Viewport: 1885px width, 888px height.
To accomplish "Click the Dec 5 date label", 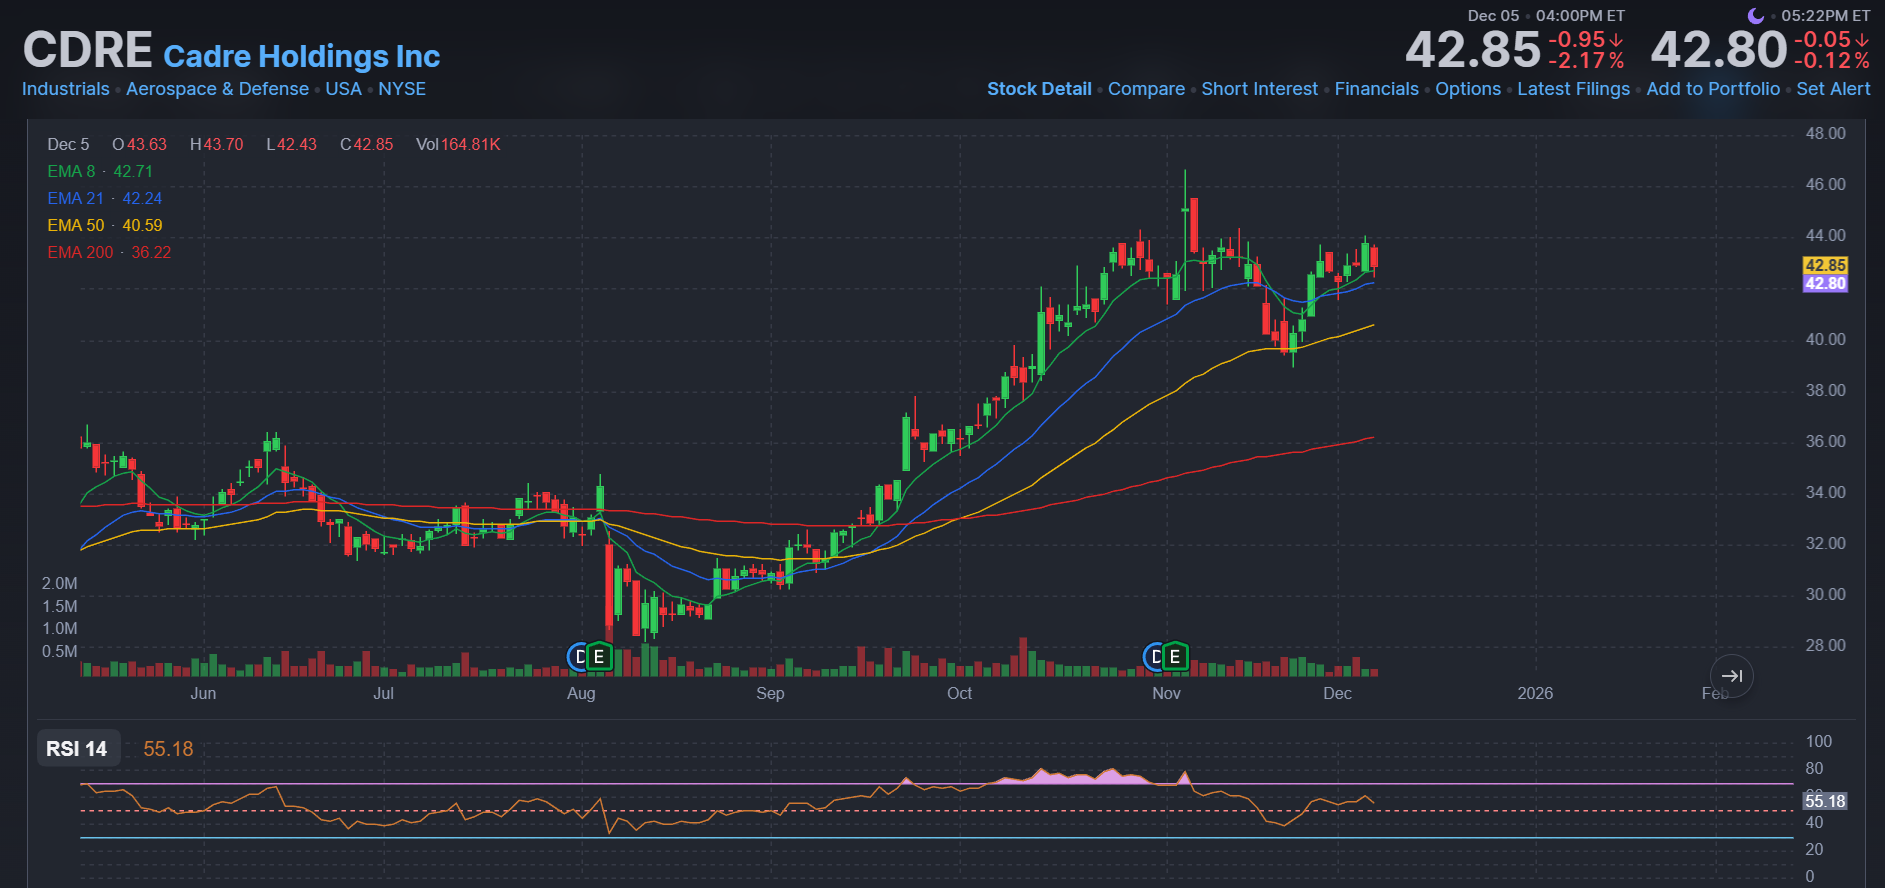I will (68, 144).
